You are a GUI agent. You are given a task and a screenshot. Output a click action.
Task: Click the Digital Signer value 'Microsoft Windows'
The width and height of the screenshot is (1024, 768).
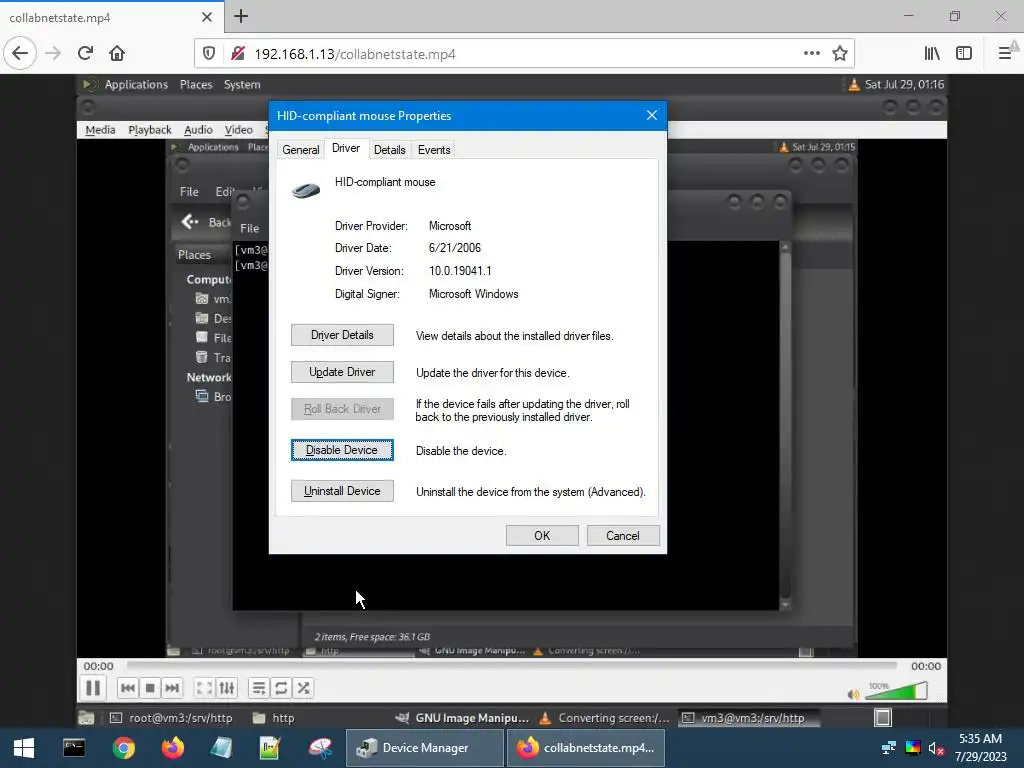tap(473, 294)
